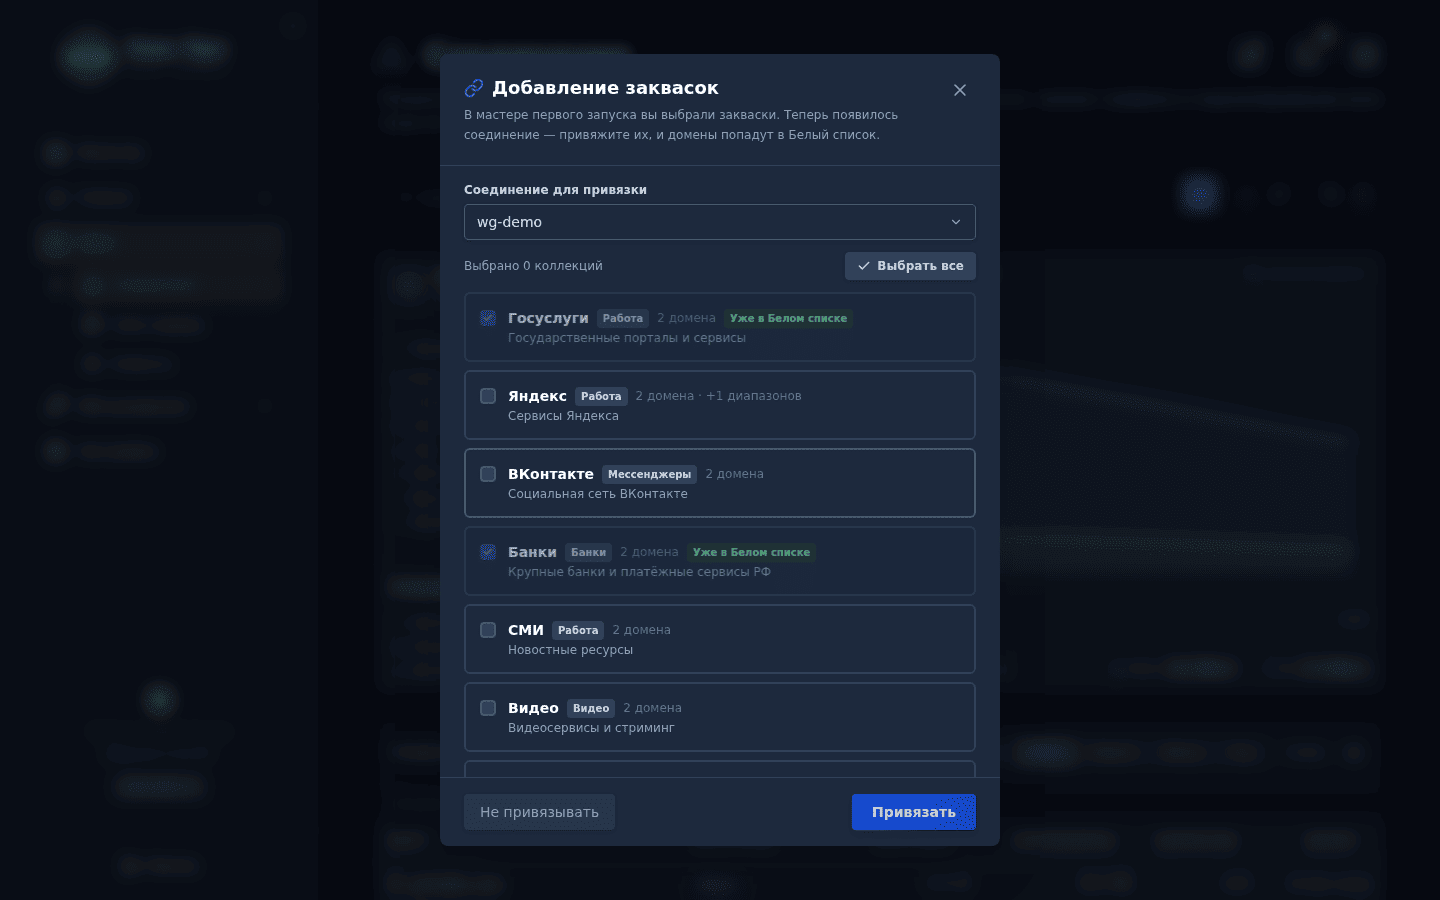Click the Сервисы Яндекса description
Image resolution: width=1440 pixels, height=900 pixels.
tap(563, 416)
